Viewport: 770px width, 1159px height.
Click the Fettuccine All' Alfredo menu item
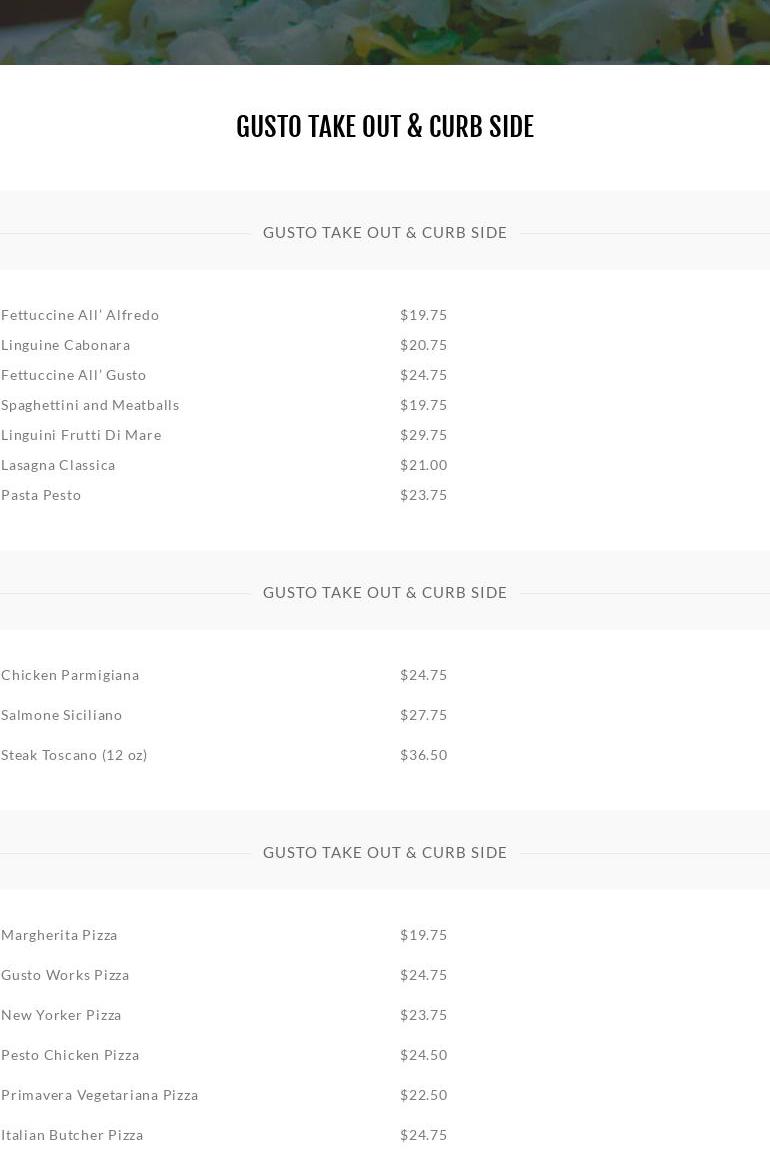[80, 315]
